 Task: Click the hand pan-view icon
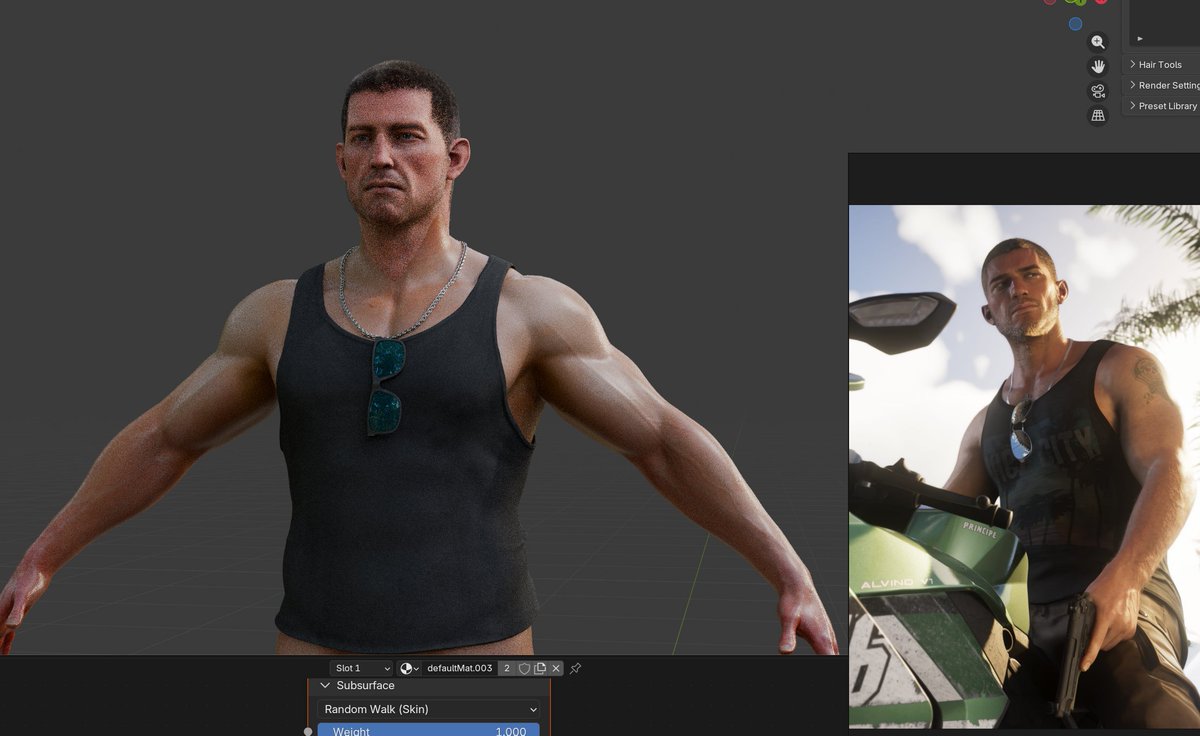pos(1098,66)
